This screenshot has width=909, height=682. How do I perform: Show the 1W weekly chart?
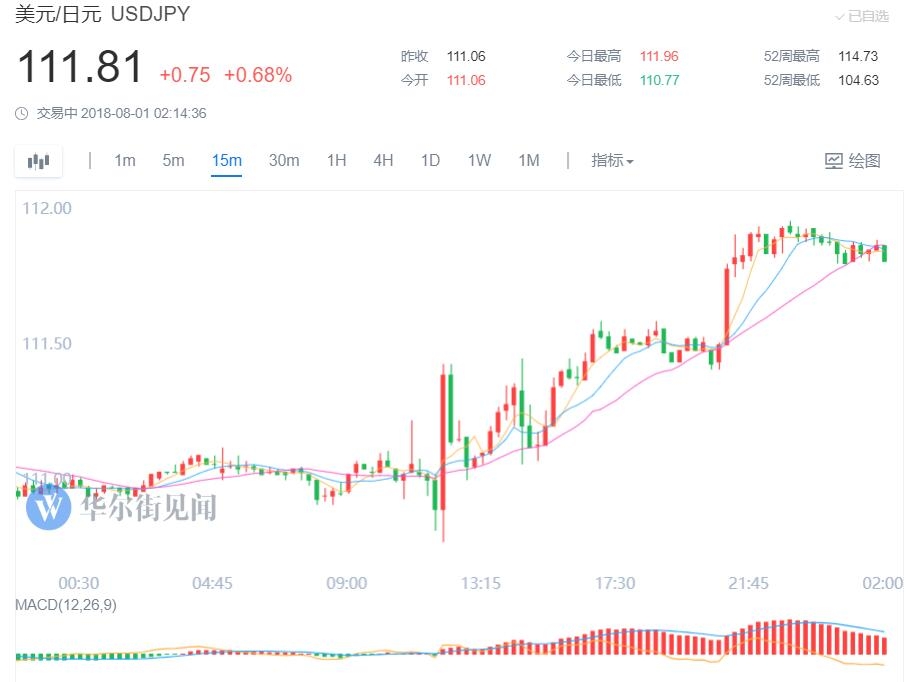tap(479, 160)
